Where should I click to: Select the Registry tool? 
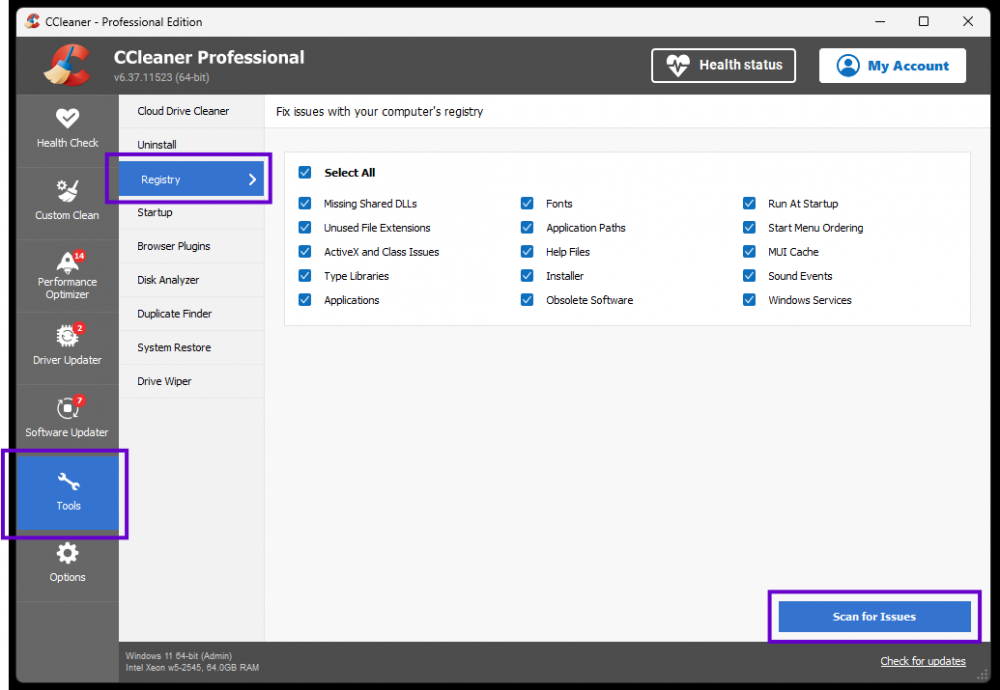click(x=191, y=179)
